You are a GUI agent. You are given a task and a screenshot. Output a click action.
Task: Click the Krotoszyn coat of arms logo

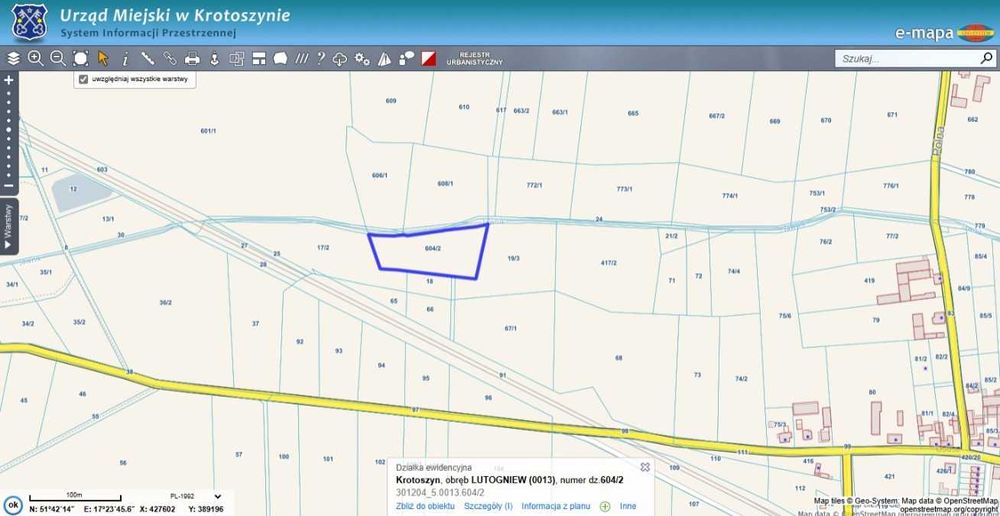(29, 21)
